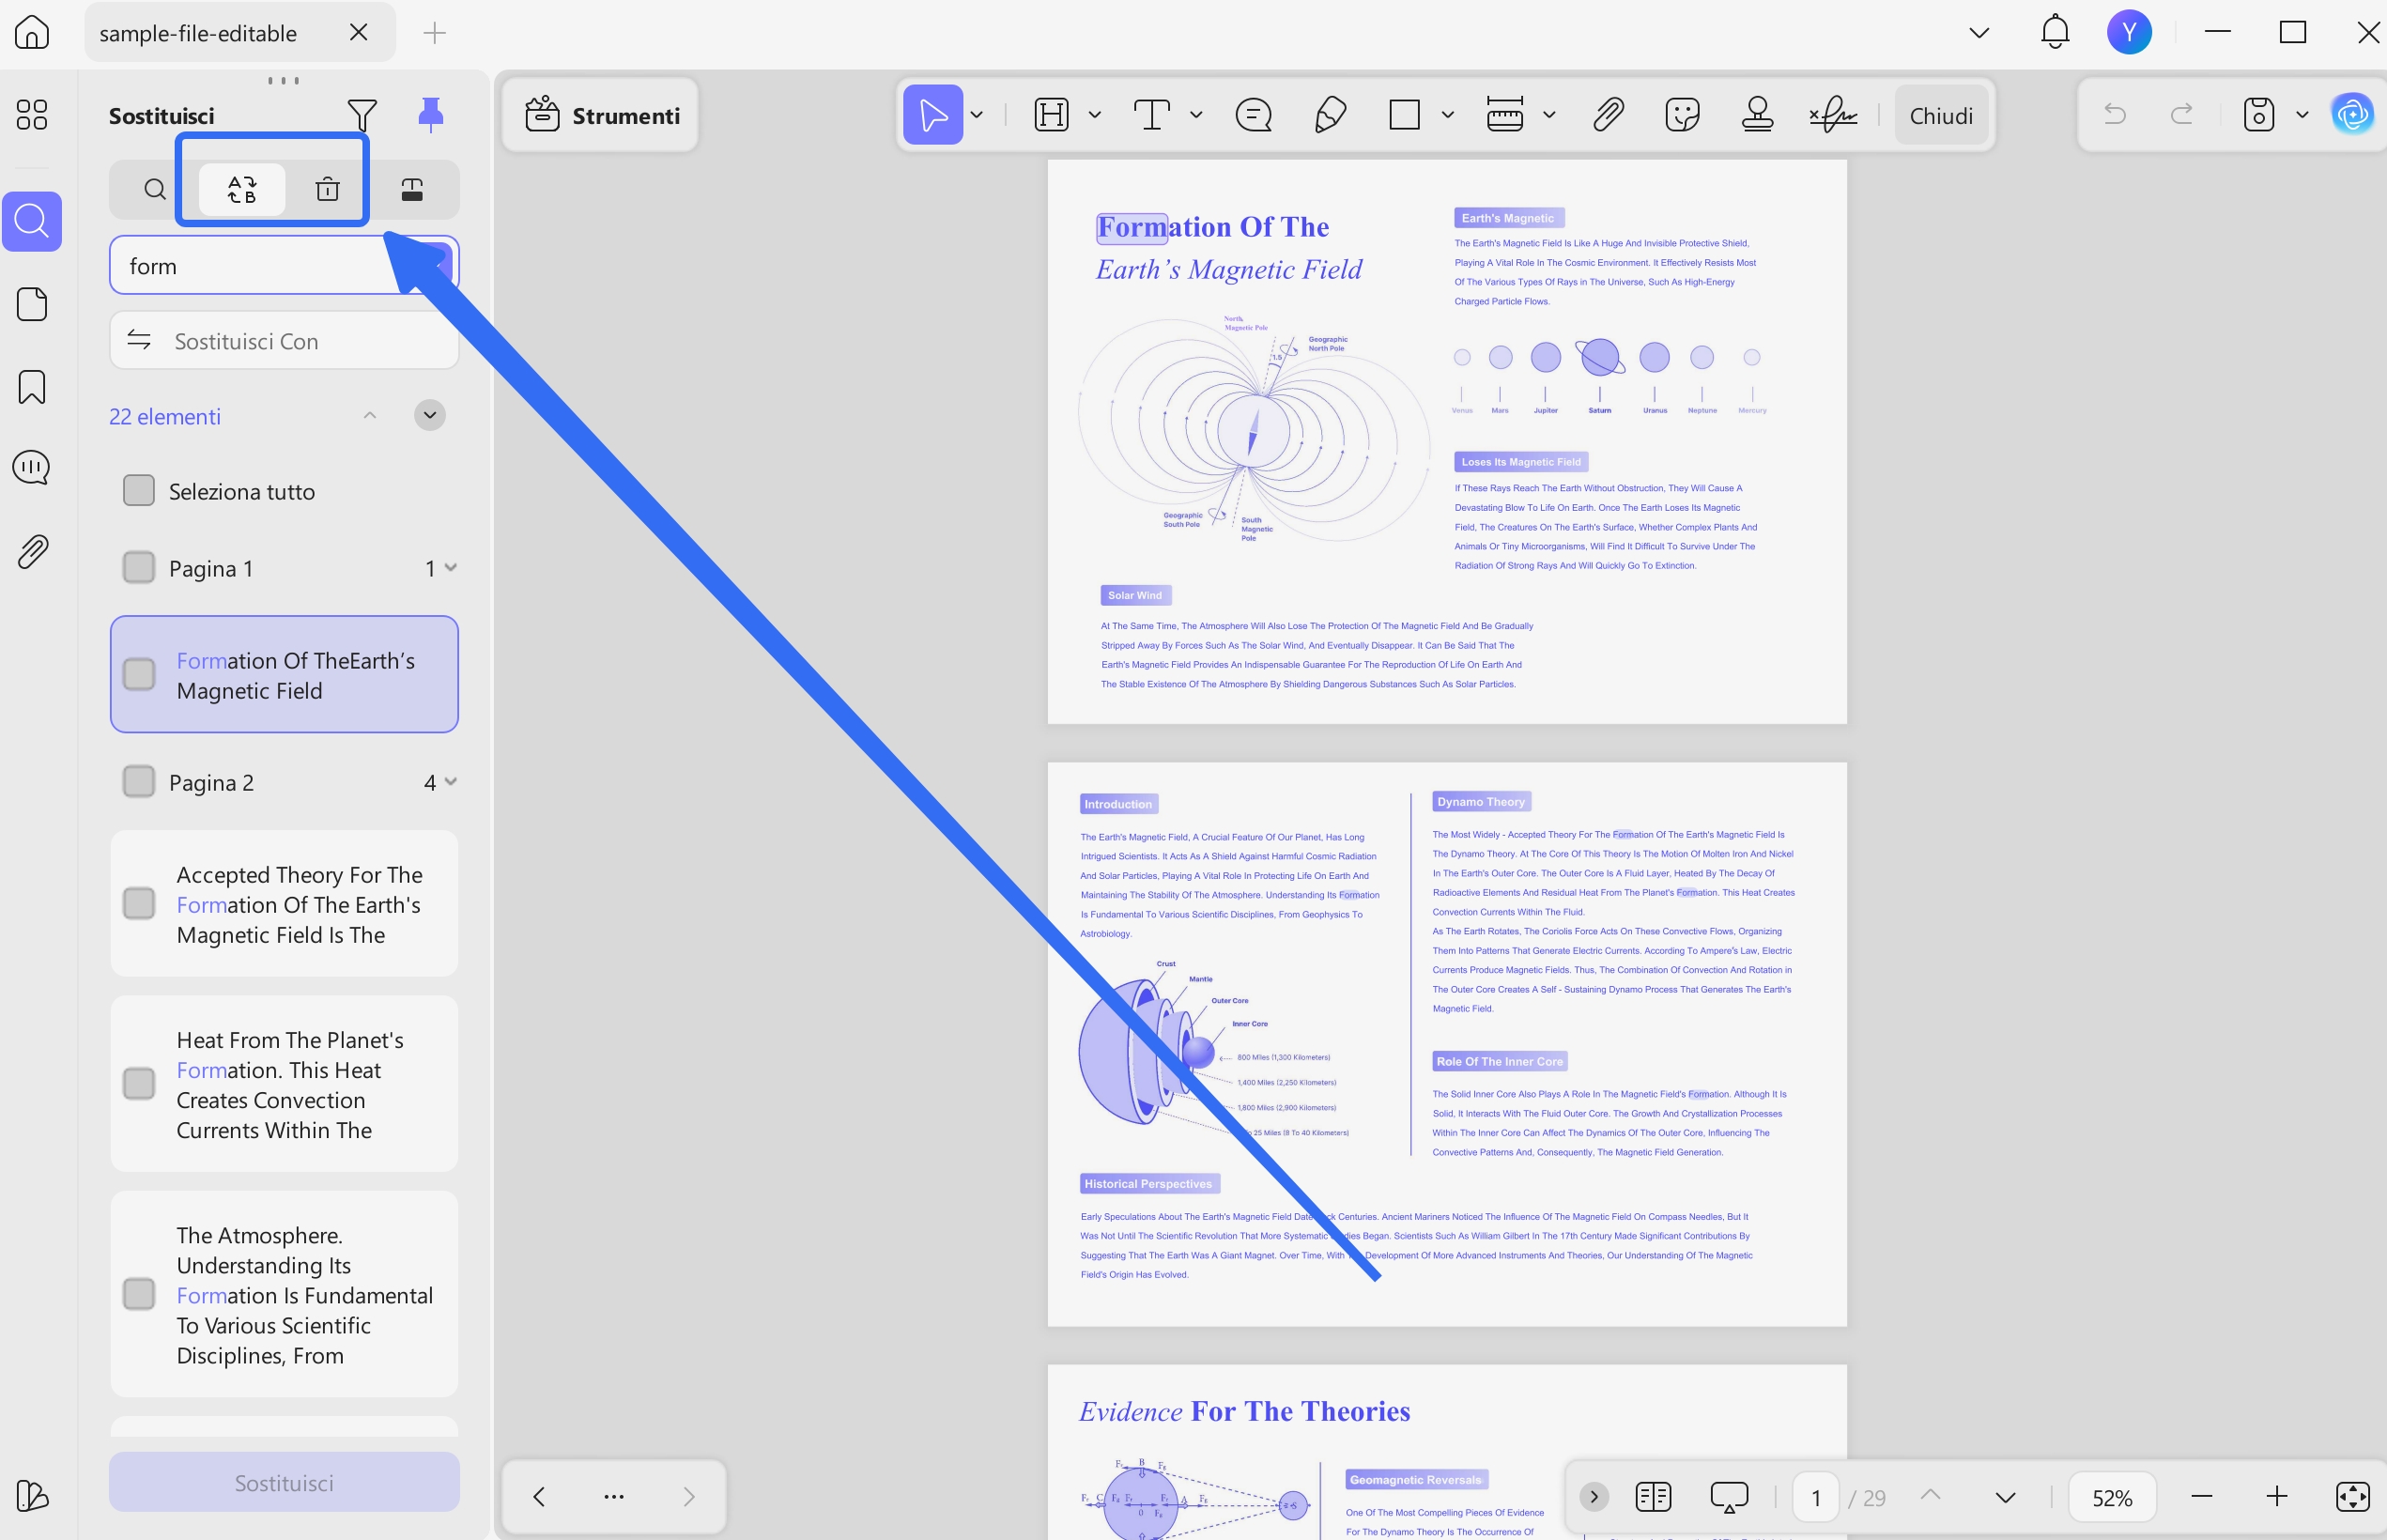The height and width of the screenshot is (1540, 2387).
Task: Switch to the sample-file-editable tab
Action: 198,33
